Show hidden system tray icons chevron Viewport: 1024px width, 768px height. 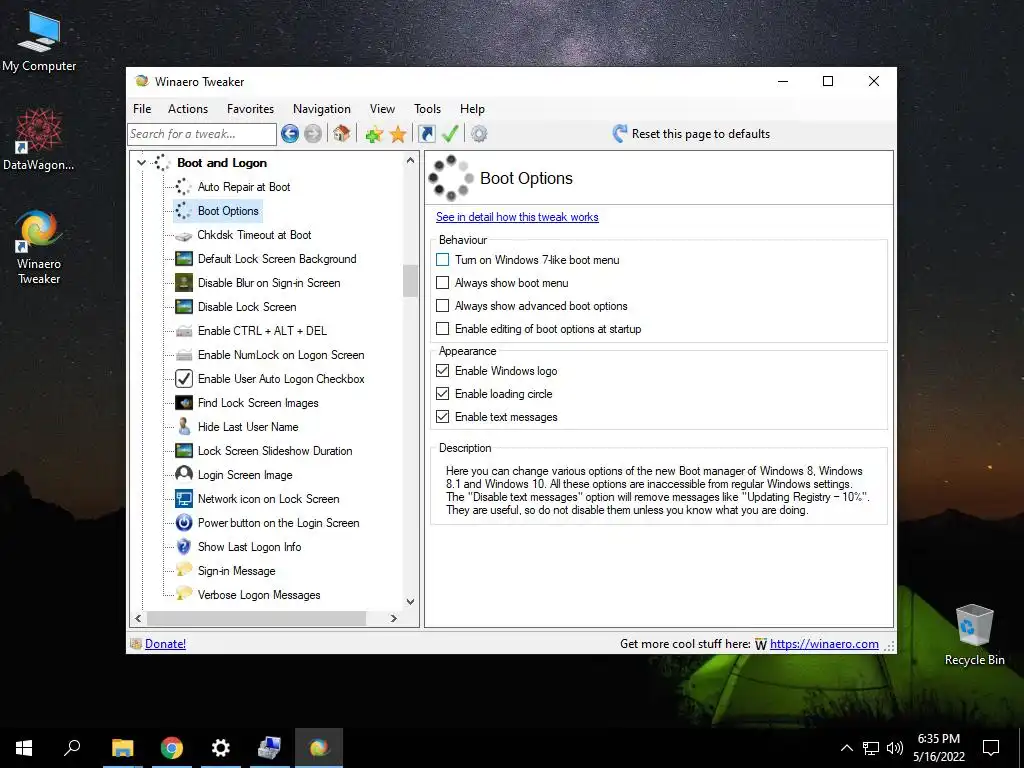pyautogui.click(x=846, y=748)
